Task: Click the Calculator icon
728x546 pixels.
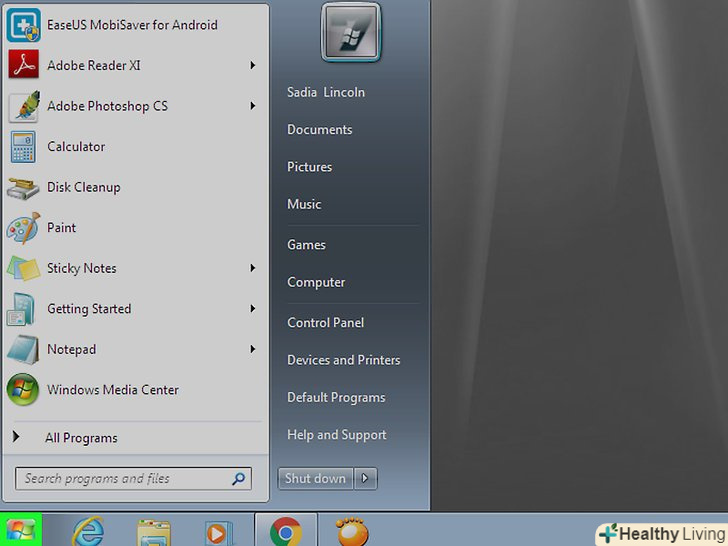Action: coord(23,147)
